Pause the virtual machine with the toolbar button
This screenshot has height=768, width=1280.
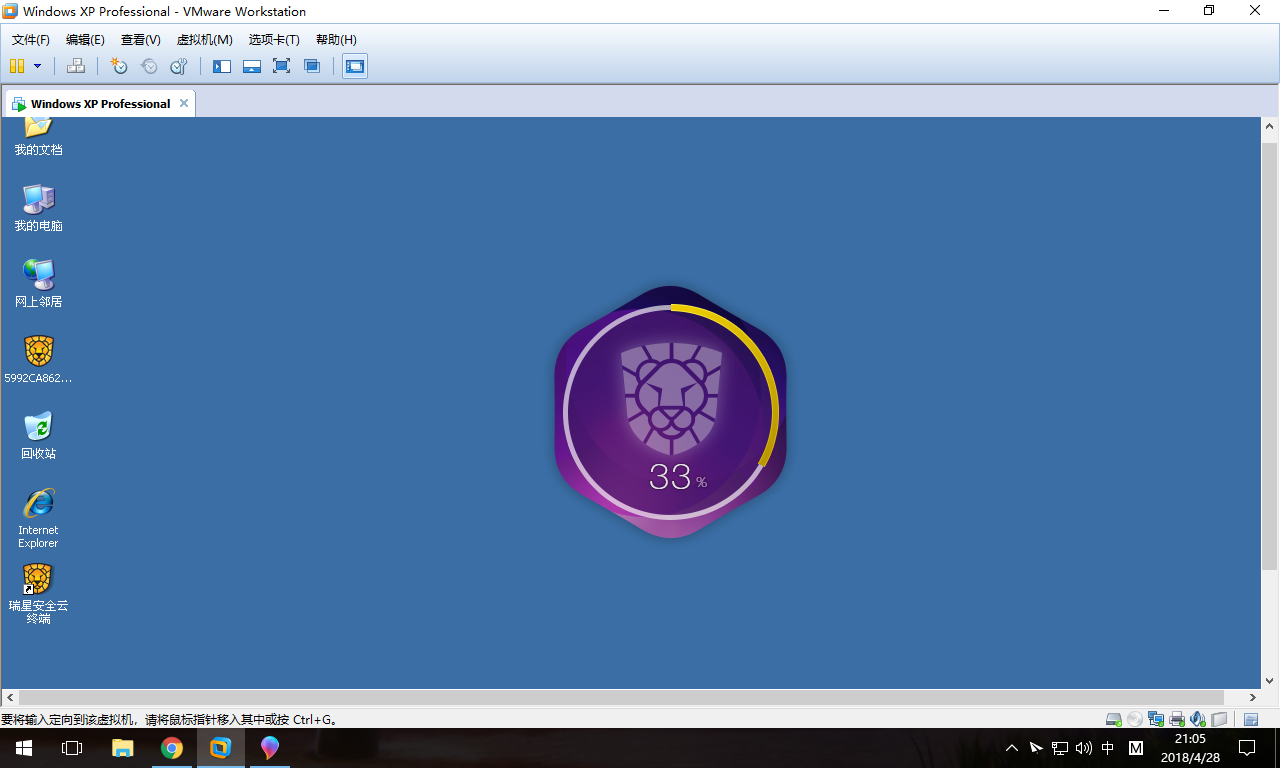pyautogui.click(x=17, y=66)
